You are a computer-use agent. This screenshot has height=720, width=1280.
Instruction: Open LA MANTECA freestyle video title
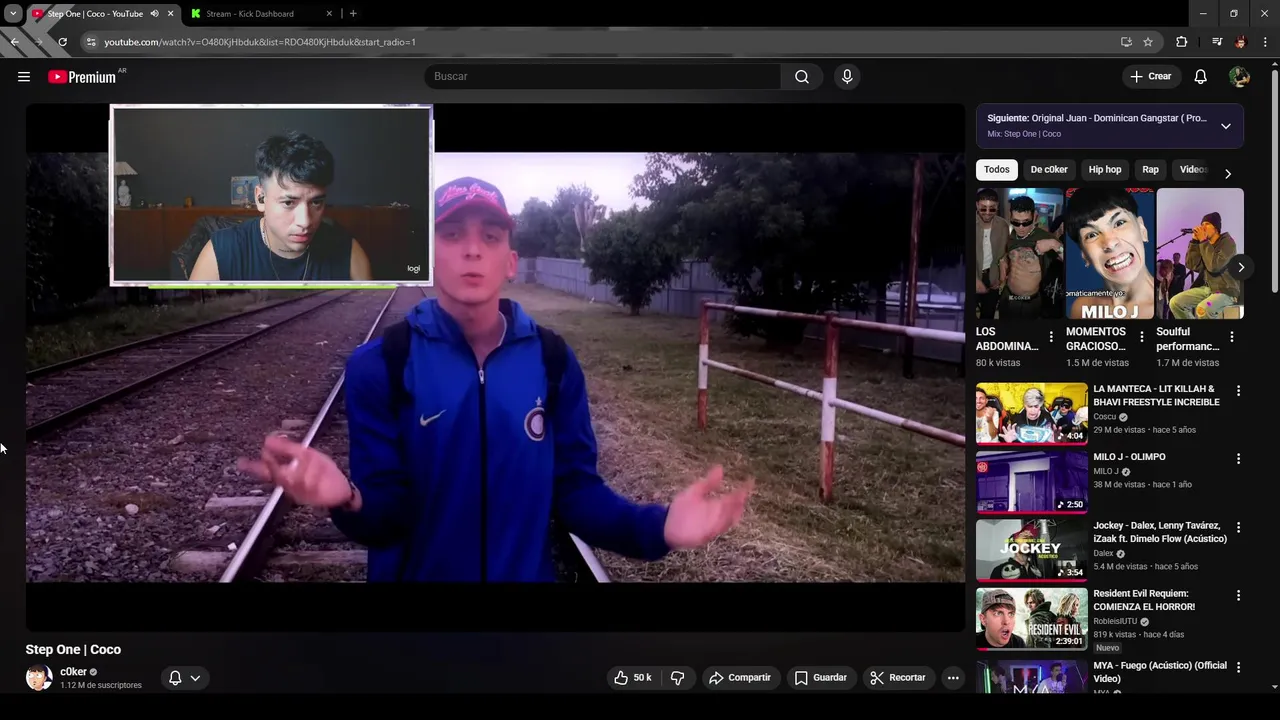tap(1157, 395)
